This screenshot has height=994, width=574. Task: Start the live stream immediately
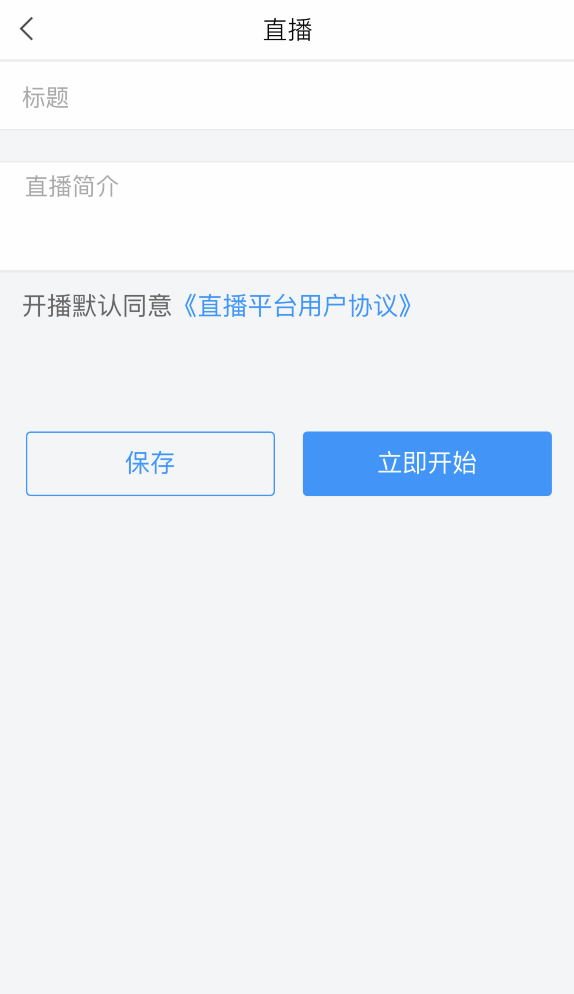(x=427, y=463)
